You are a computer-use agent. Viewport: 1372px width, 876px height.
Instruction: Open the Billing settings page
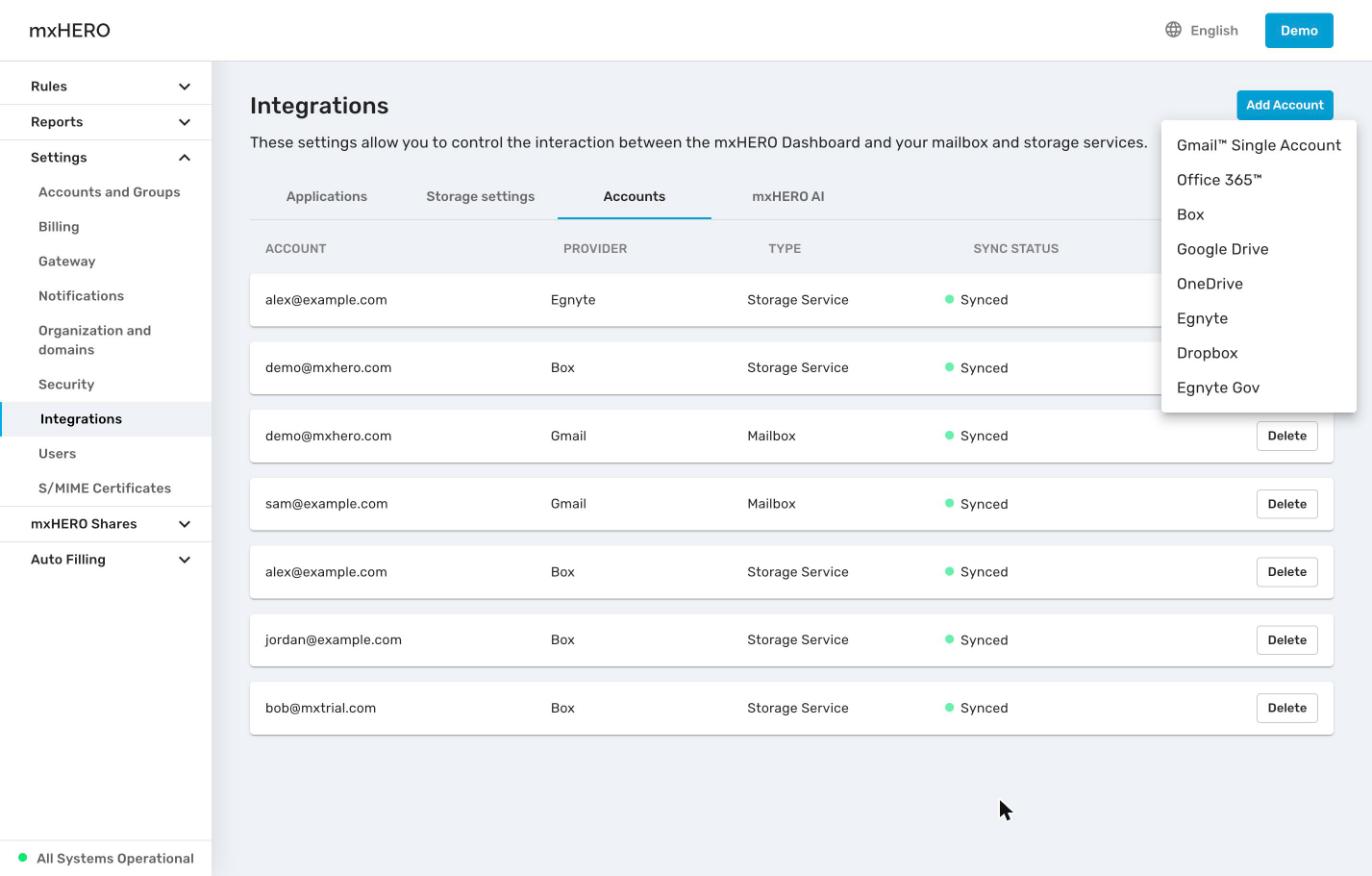tap(59, 227)
